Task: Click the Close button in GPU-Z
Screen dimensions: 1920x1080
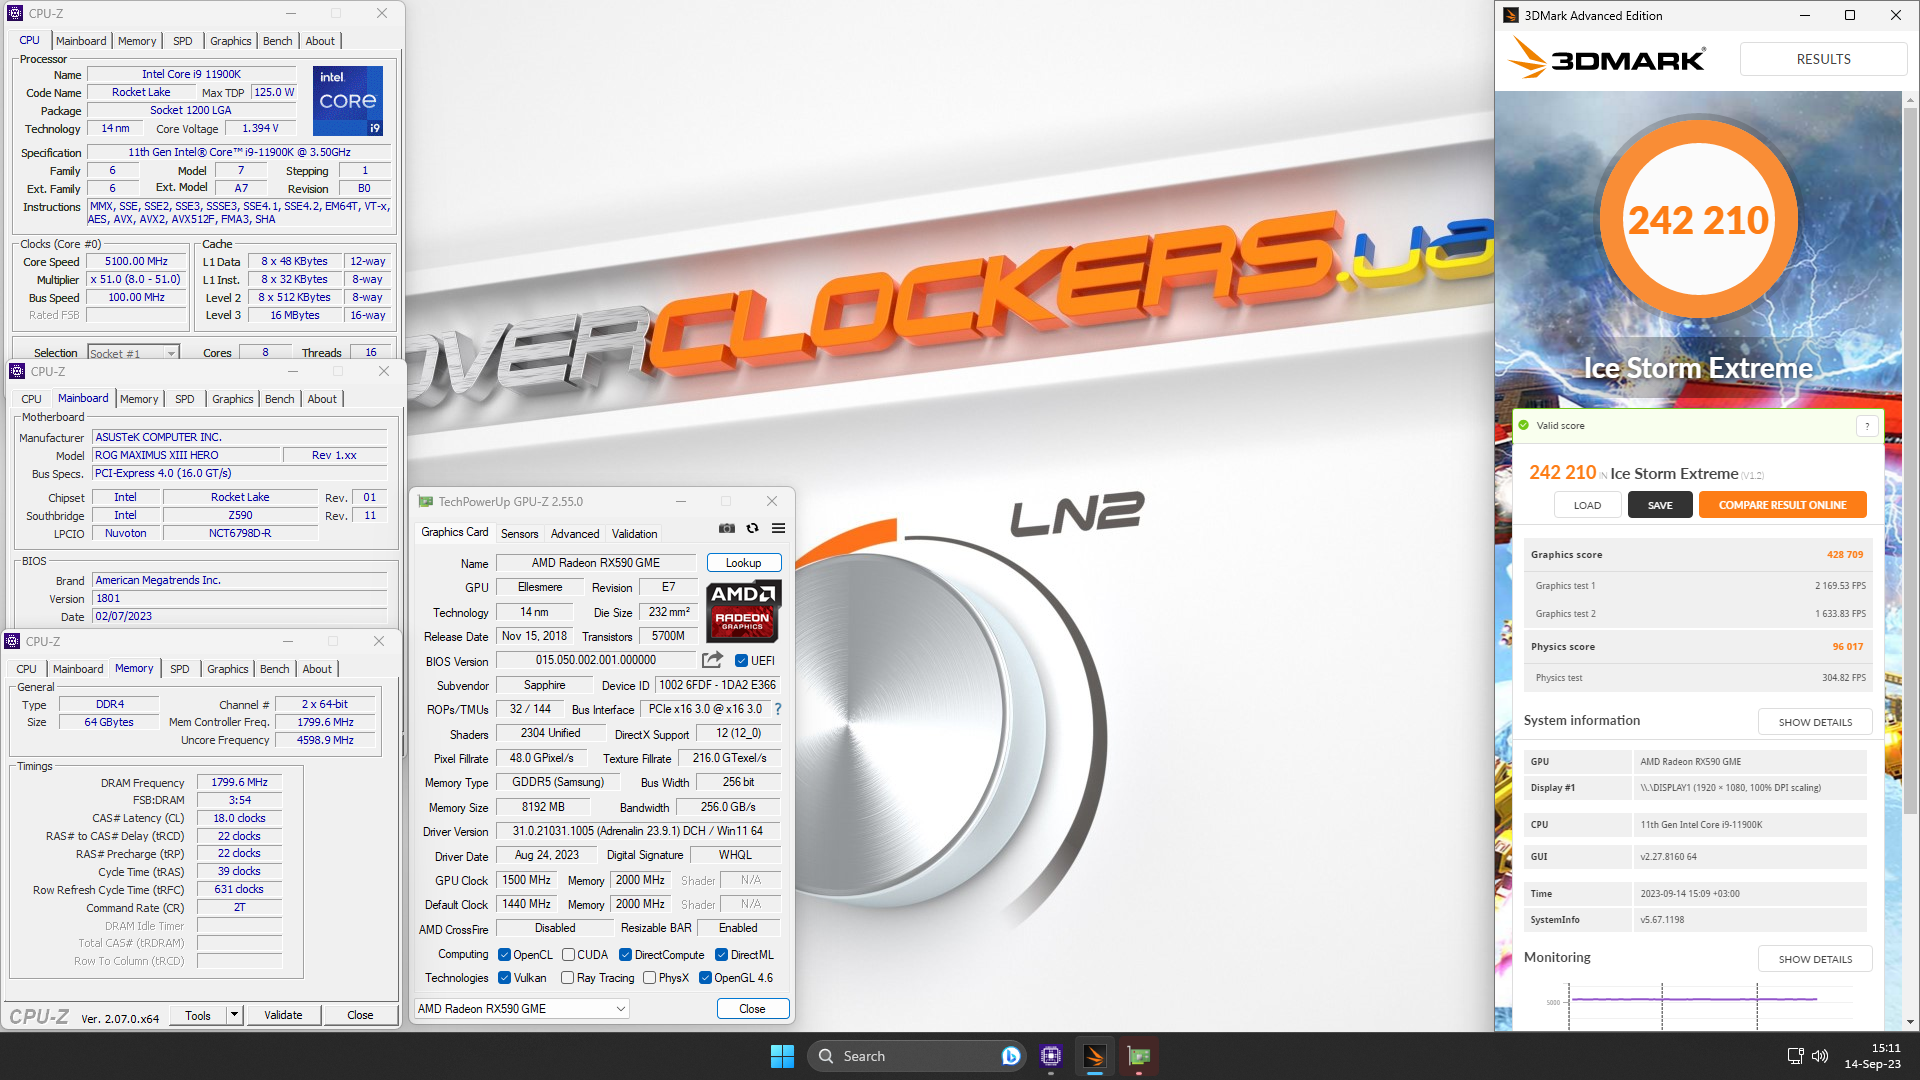Action: tap(752, 1009)
